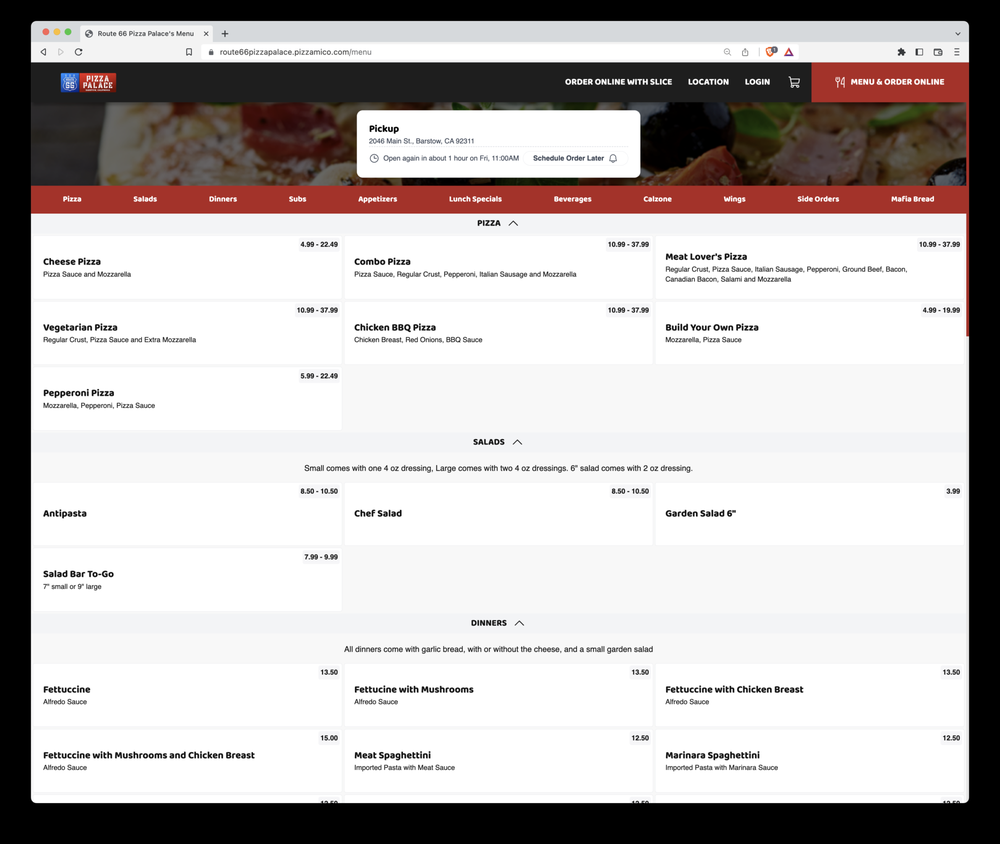Click the Brave Shields lion icon

[770, 52]
